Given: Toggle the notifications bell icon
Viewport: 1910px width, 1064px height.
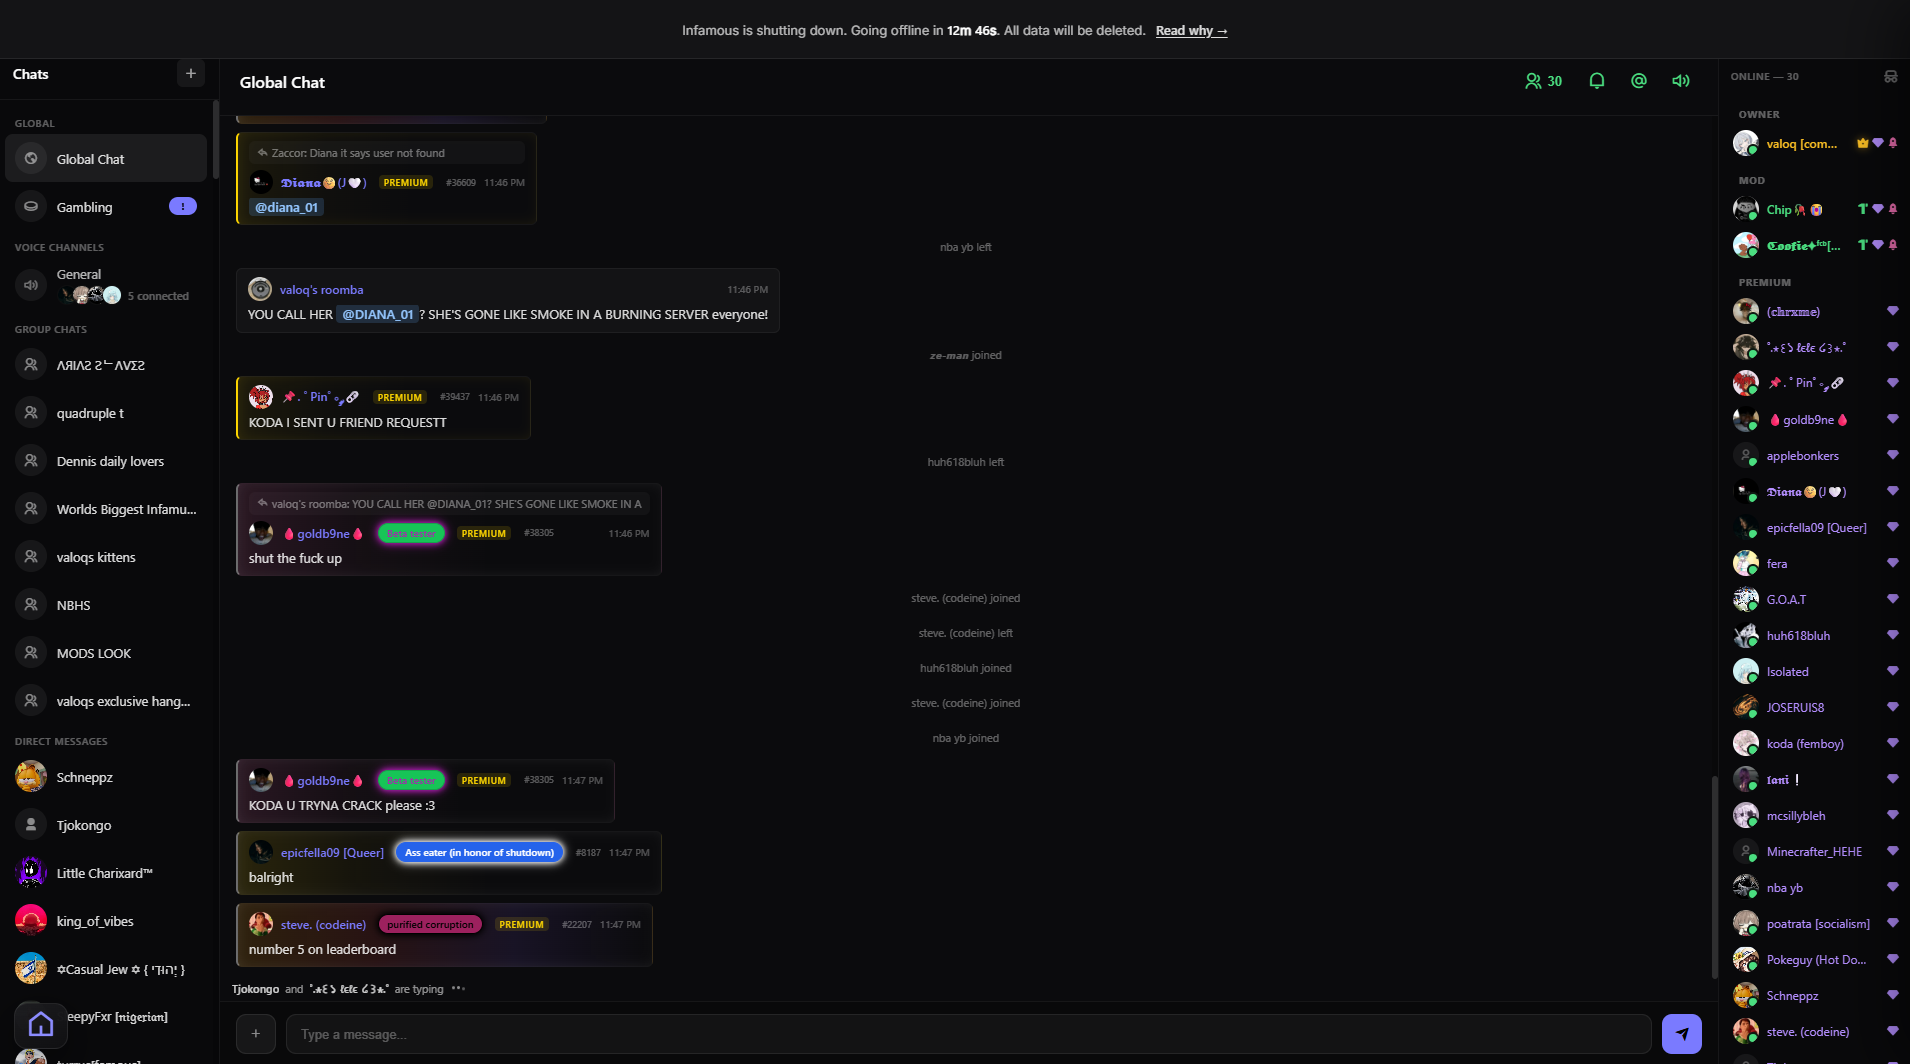Looking at the screenshot, I should pyautogui.click(x=1597, y=81).
